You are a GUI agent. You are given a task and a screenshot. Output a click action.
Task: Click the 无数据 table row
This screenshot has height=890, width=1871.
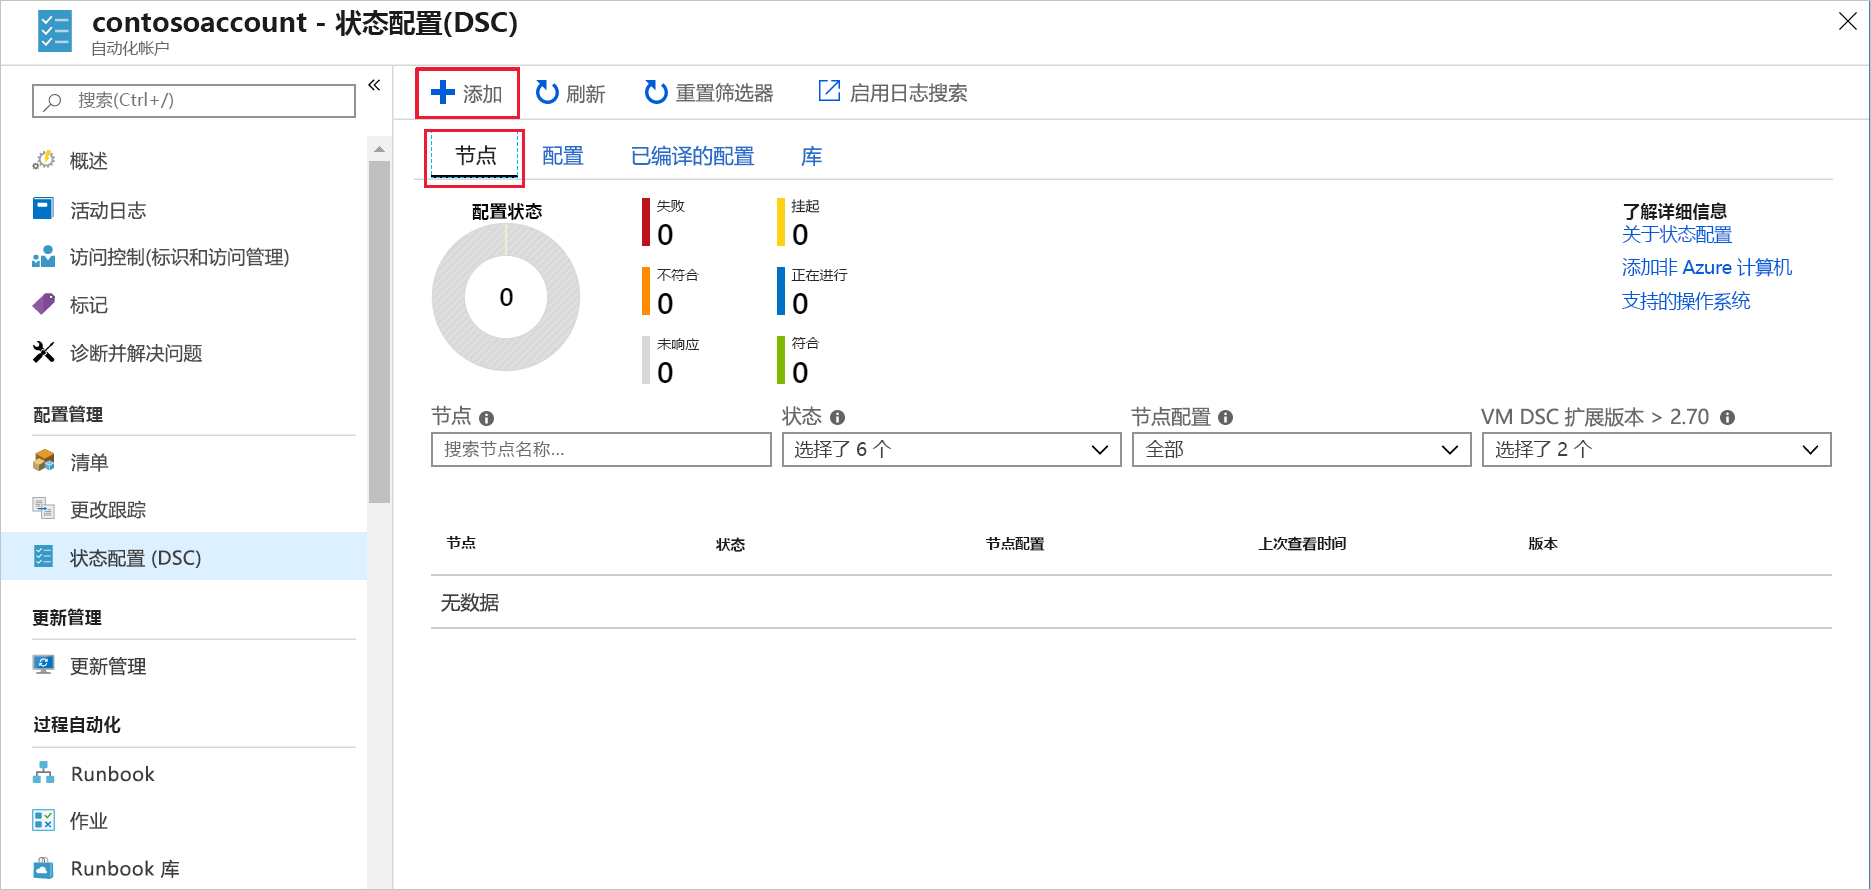pyautogui.click(x=1131, y=602)
